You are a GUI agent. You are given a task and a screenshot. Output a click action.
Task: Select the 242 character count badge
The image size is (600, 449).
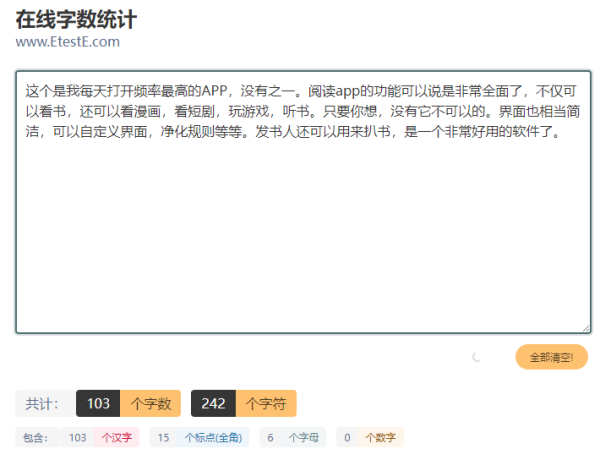pos(213,403)
